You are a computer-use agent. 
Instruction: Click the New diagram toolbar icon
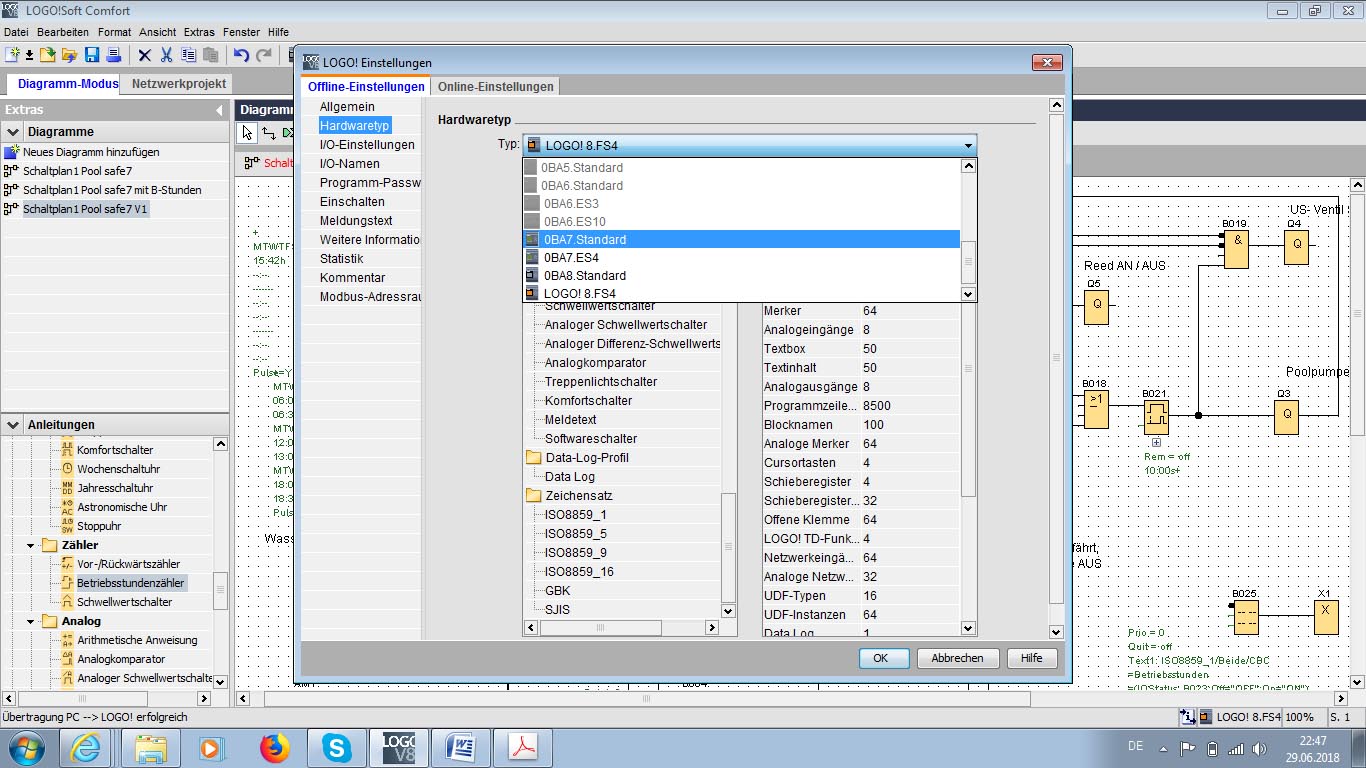(x=12, y=54)
